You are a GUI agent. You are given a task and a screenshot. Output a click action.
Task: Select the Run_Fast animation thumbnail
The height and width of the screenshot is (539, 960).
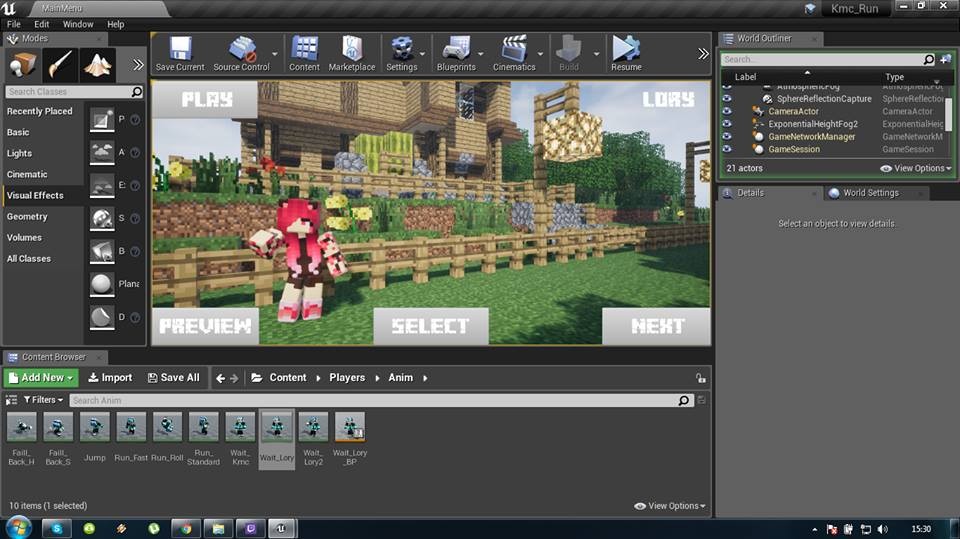tap(131, 428)
